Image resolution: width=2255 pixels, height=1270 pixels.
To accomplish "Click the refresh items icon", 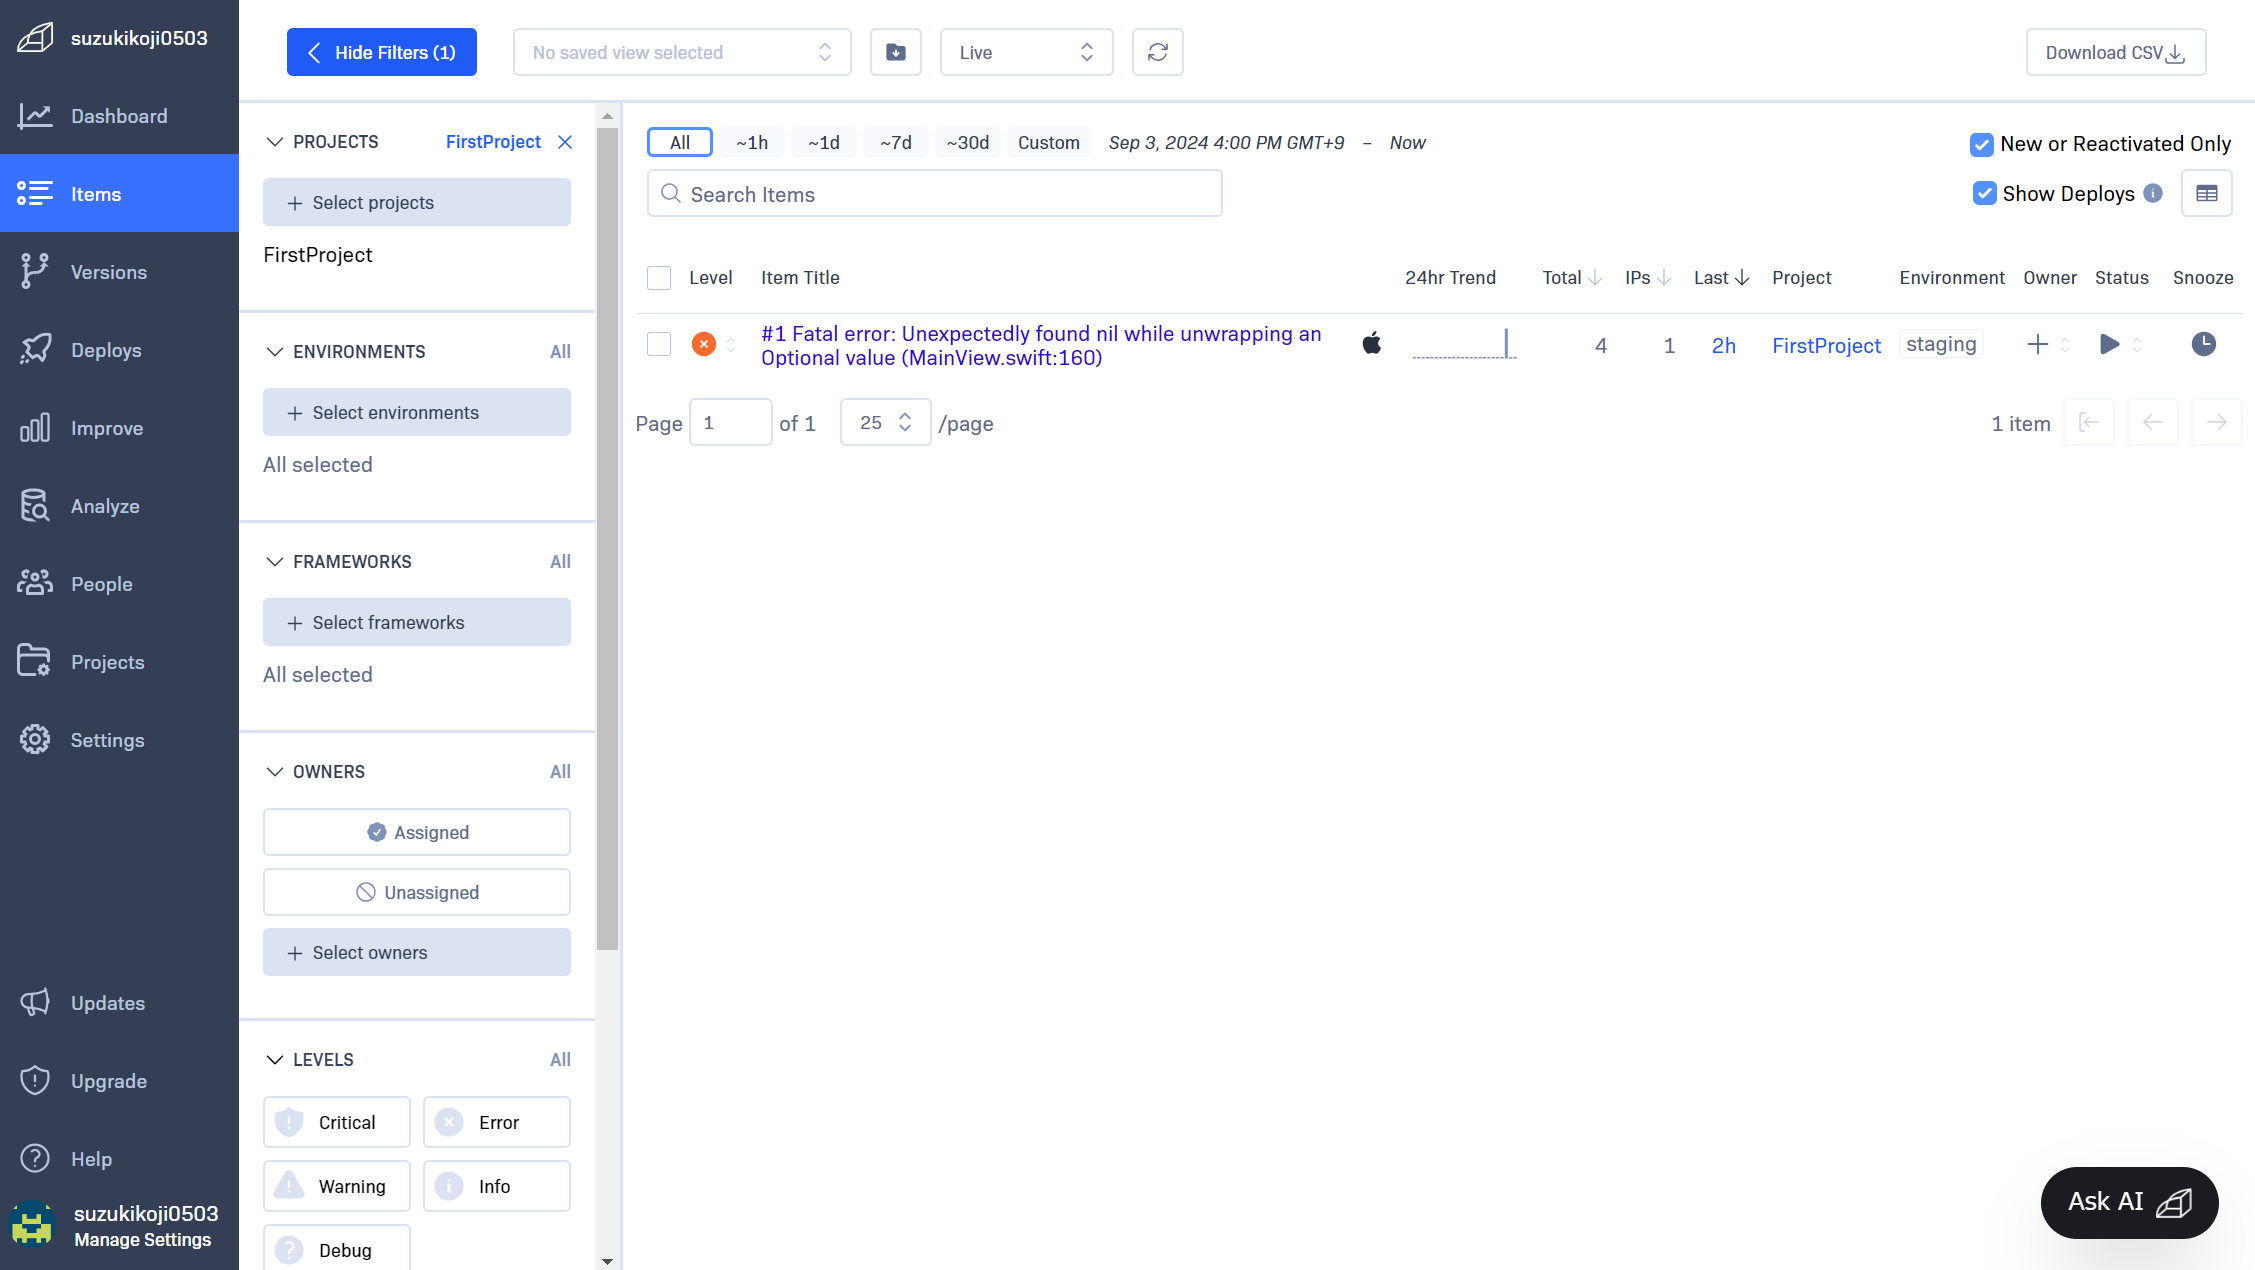I will tap(1157, 52).
